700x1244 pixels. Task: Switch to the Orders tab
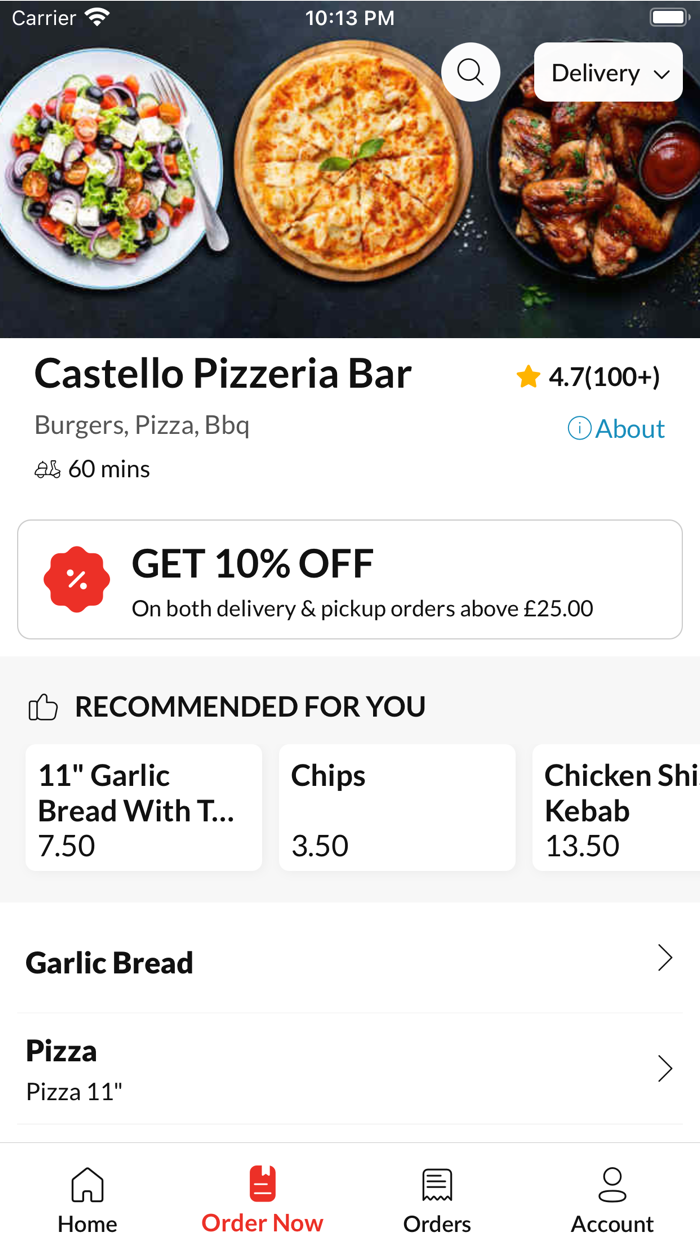(437, 1198)
